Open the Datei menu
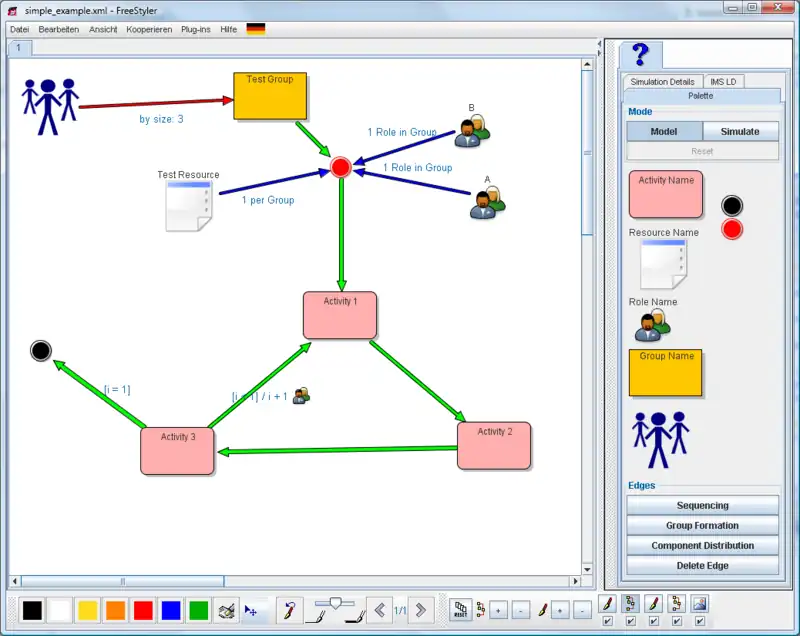Viewport: 800px width, 636px height. tap(20, 29)
